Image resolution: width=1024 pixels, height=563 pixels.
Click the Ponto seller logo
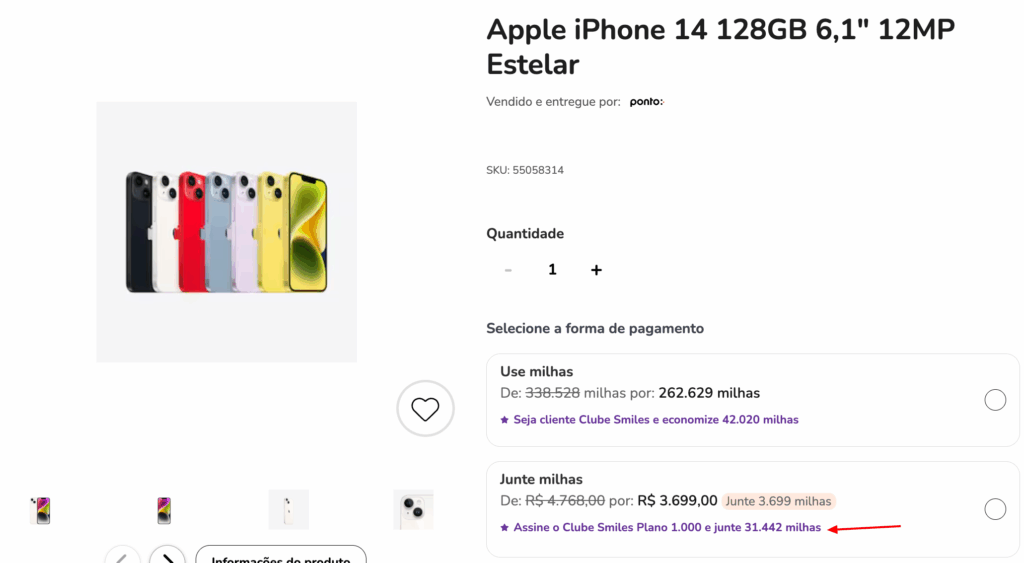646,102
